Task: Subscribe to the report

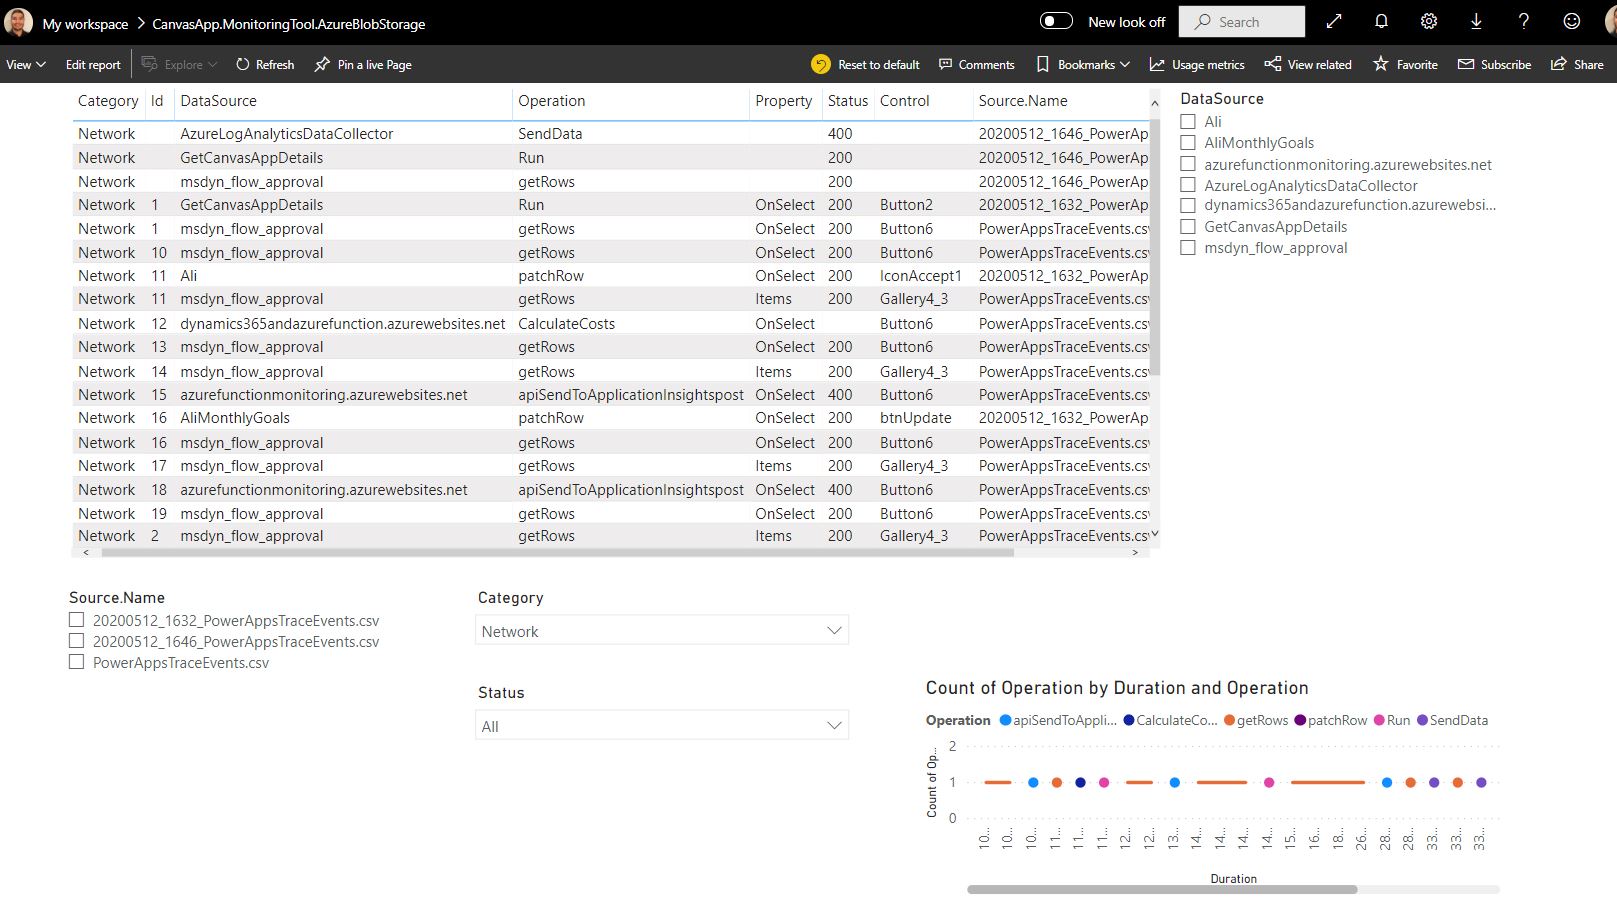Action: [1494, 64]
